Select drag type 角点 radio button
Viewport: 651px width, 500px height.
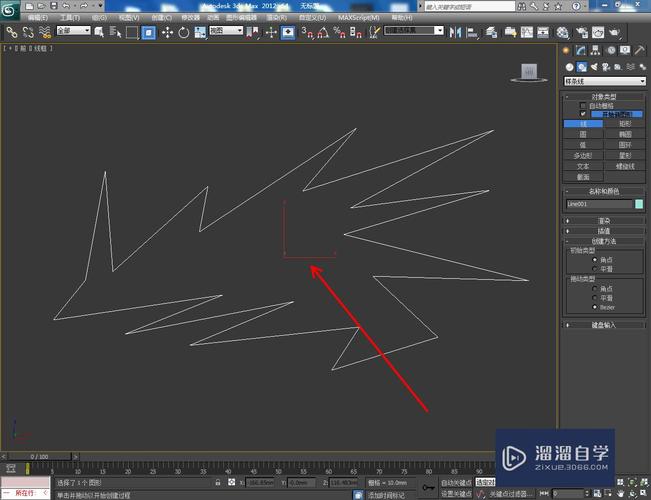tap(595, 288)
